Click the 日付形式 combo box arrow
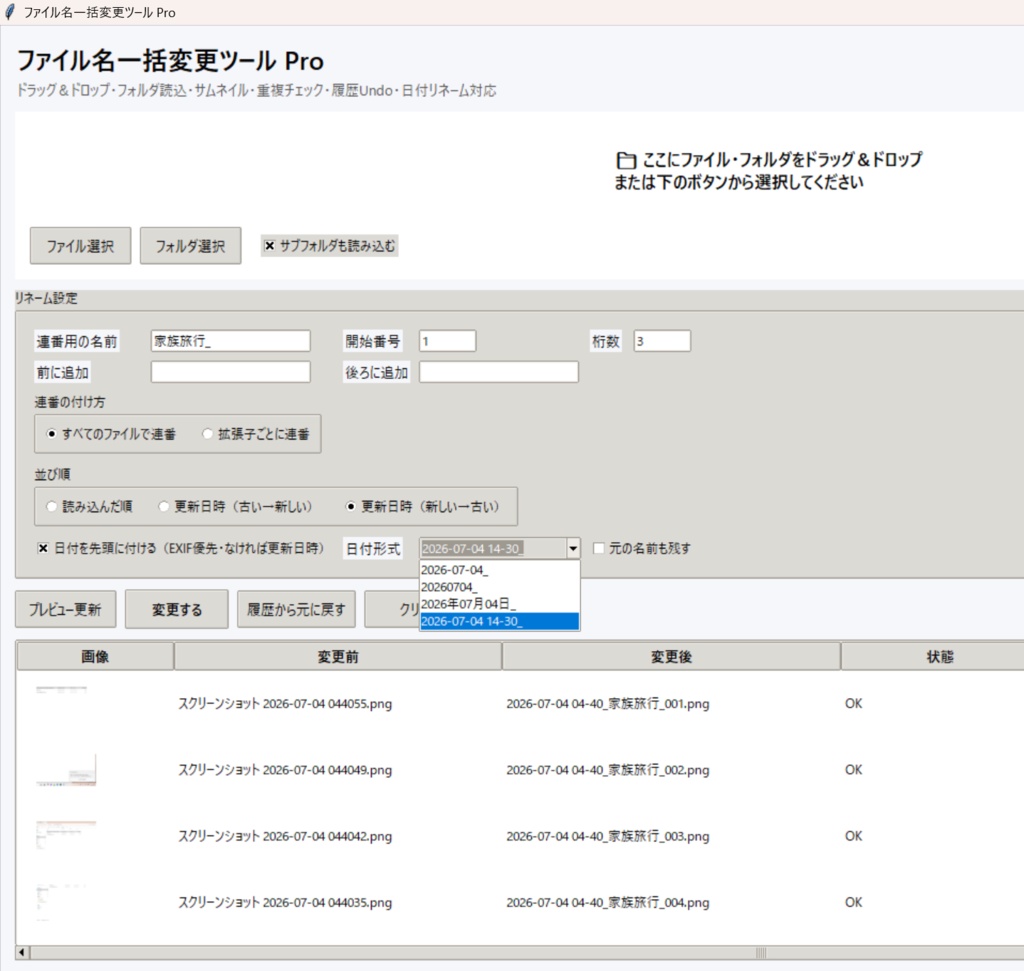Viewport: 1024px width, 971px height. (x=573, y=549)
